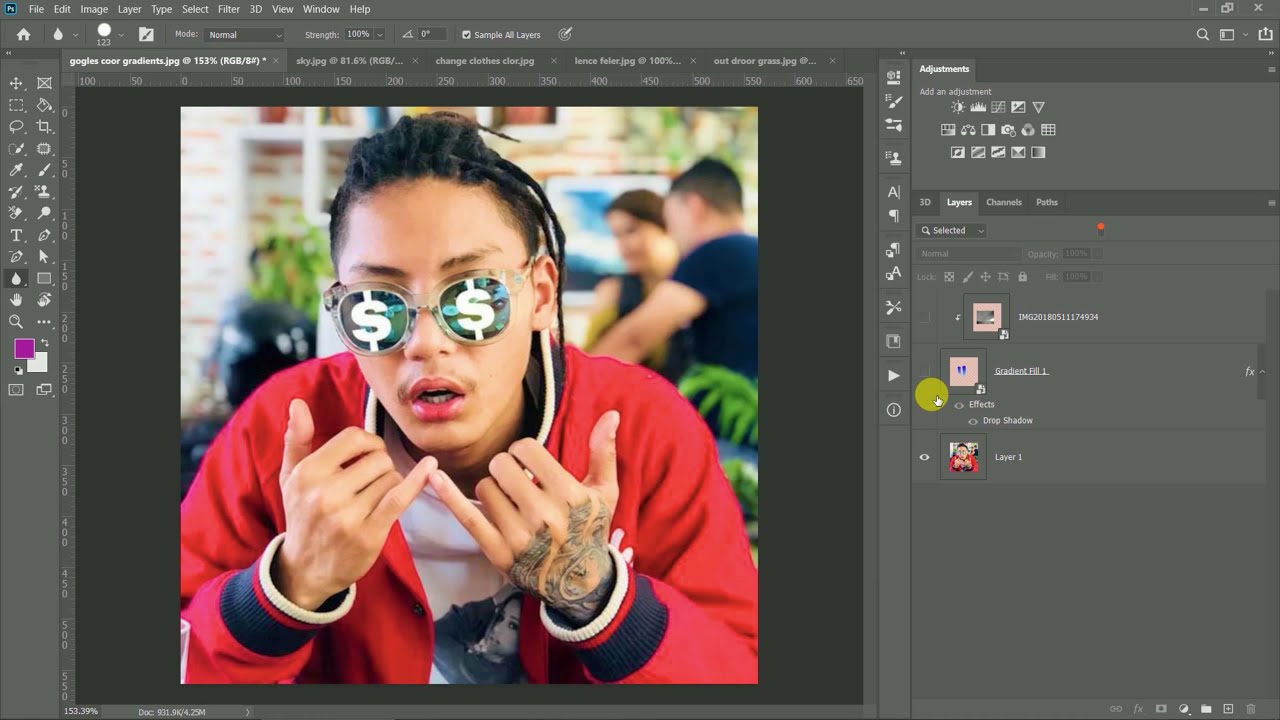Screen dimensions: 1280x720
Task: Open the Strength percentage dropdown
Action: (379, 35)
